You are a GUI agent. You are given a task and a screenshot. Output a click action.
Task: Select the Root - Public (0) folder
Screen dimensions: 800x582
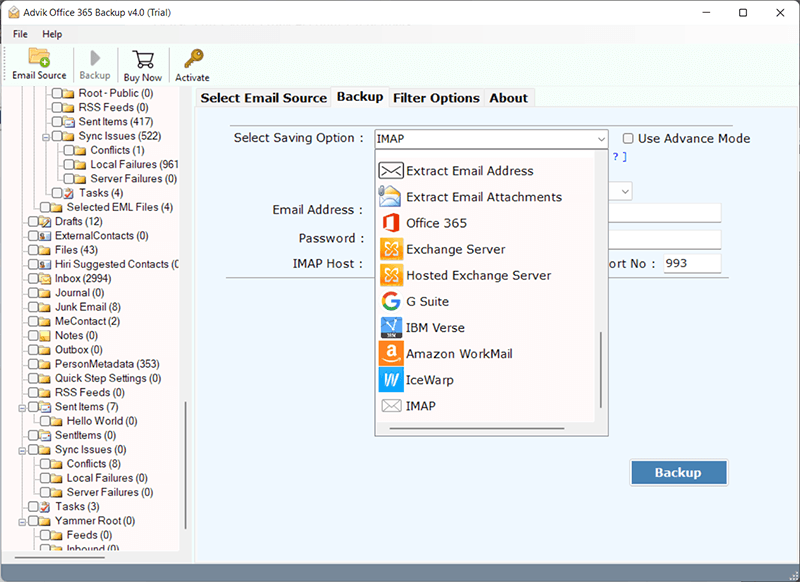coord(116,93)
